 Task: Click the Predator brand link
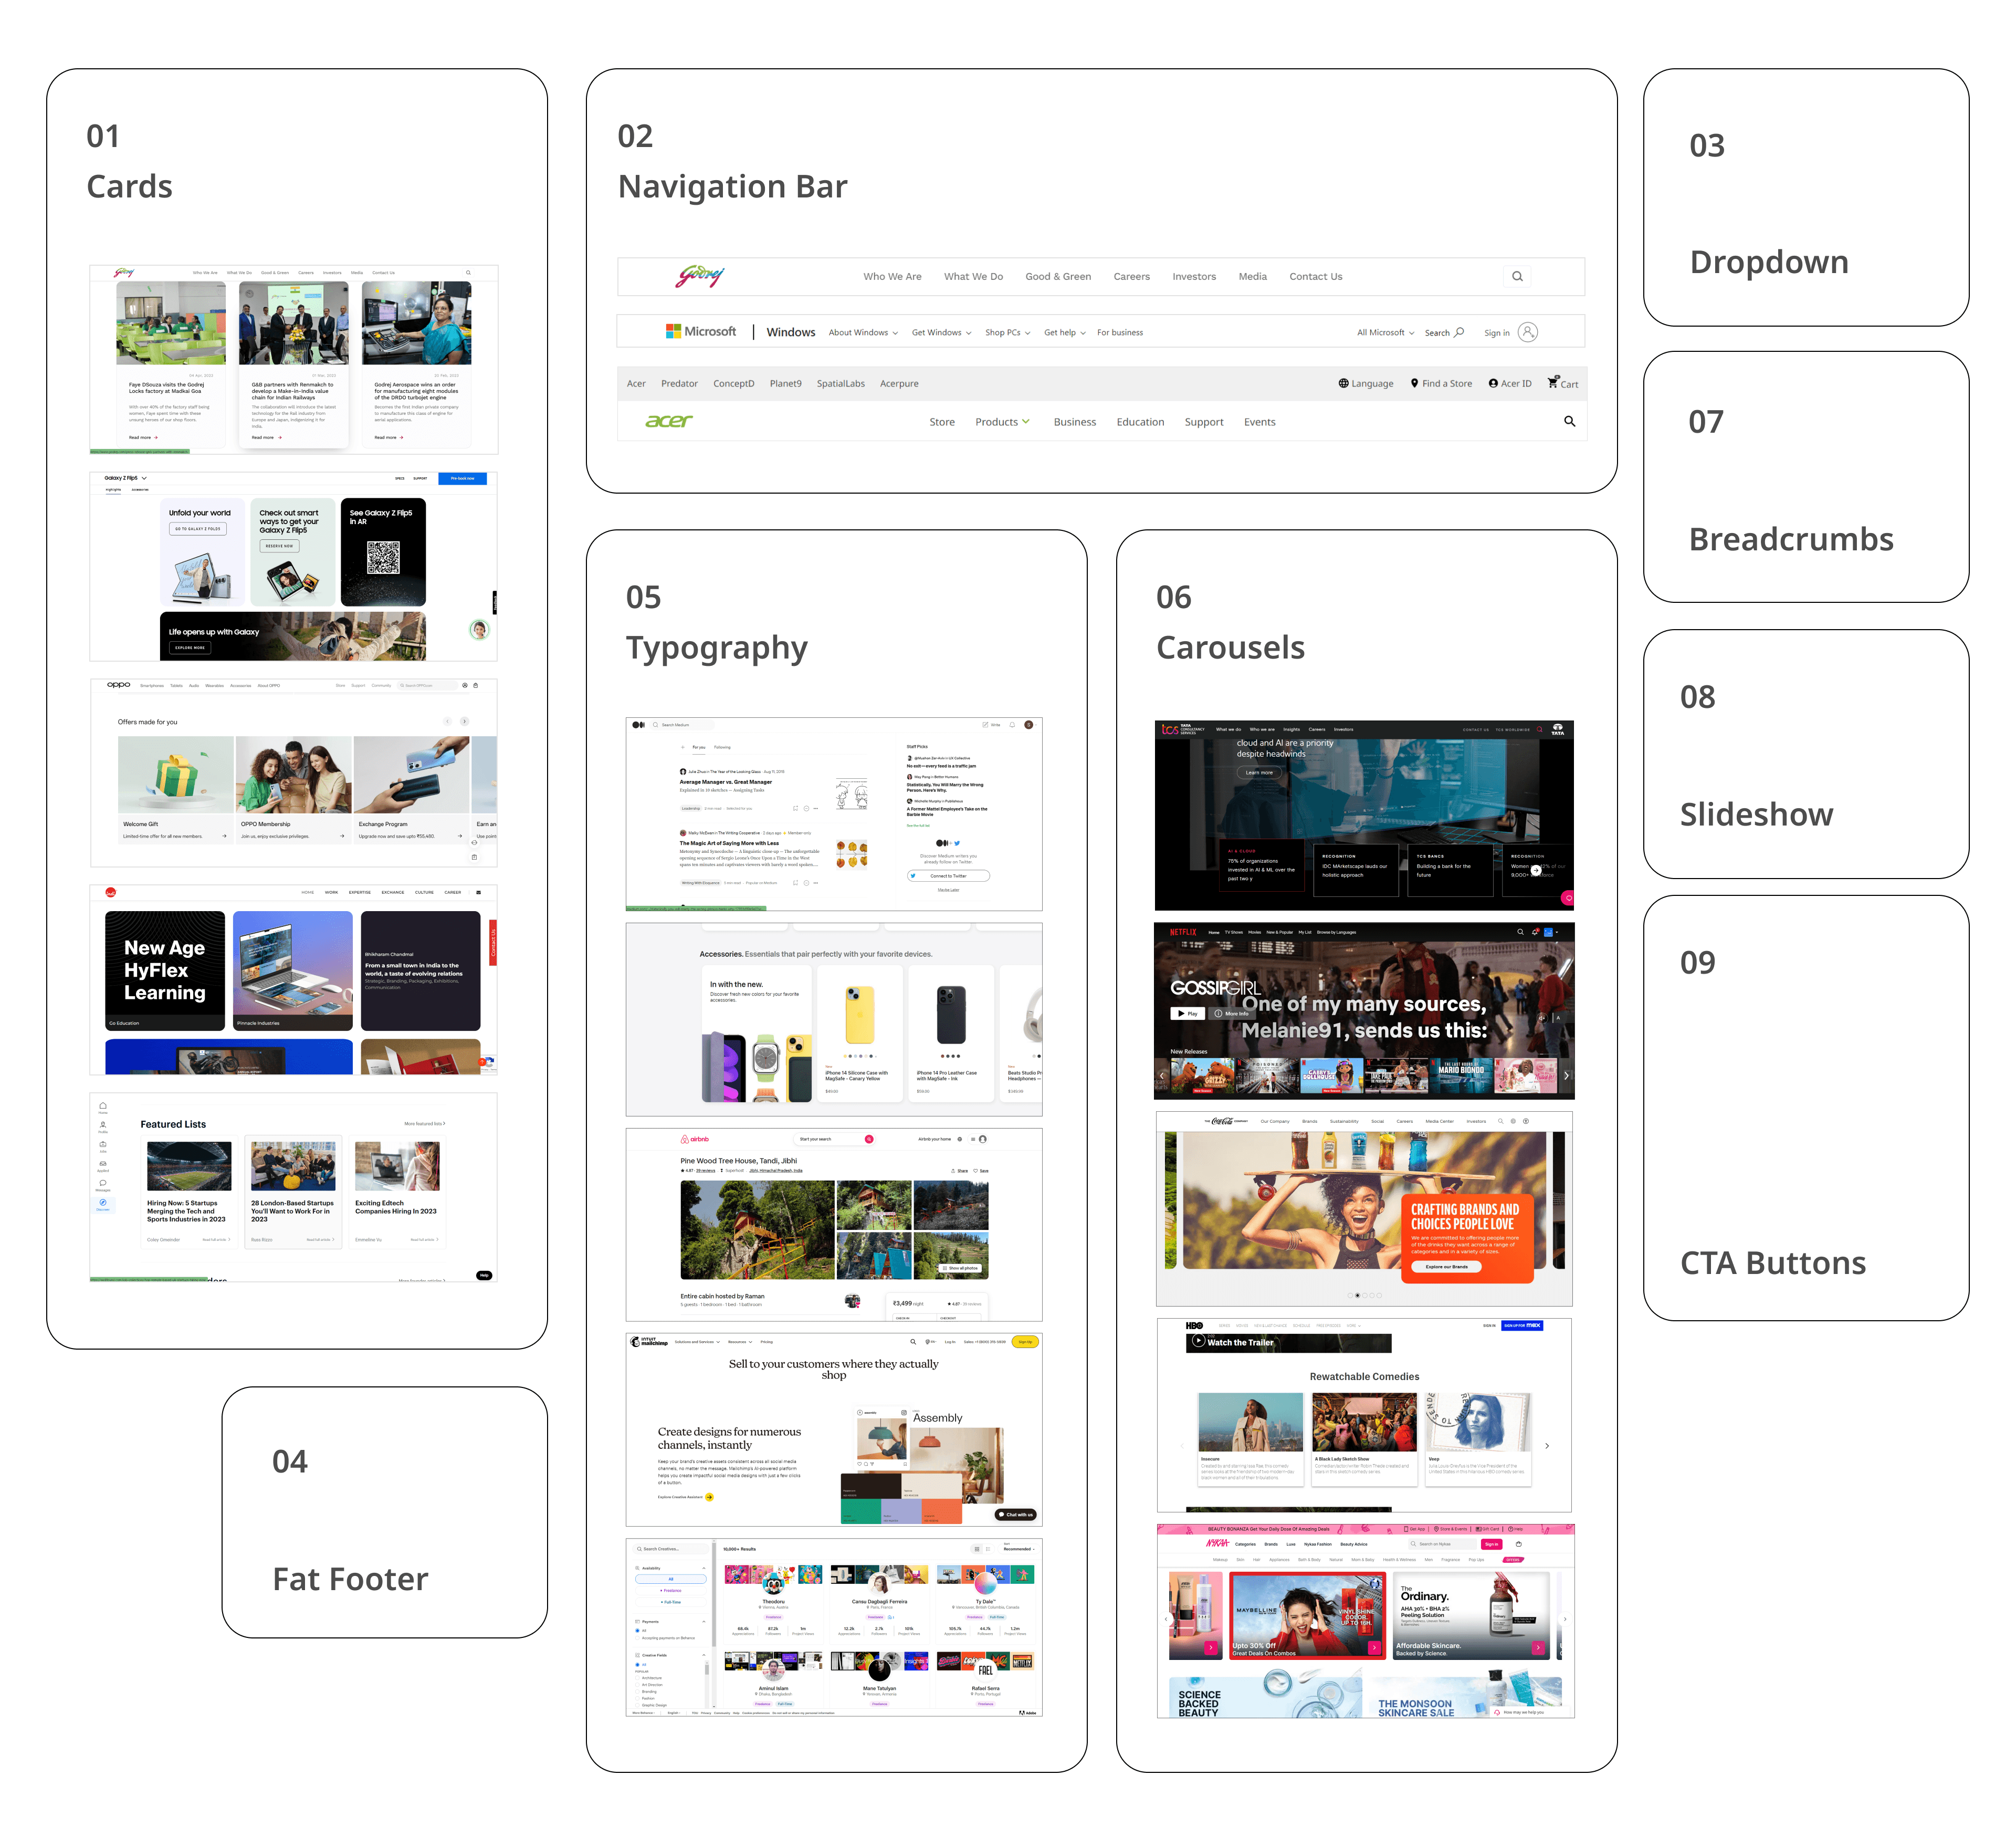(679, 384)
